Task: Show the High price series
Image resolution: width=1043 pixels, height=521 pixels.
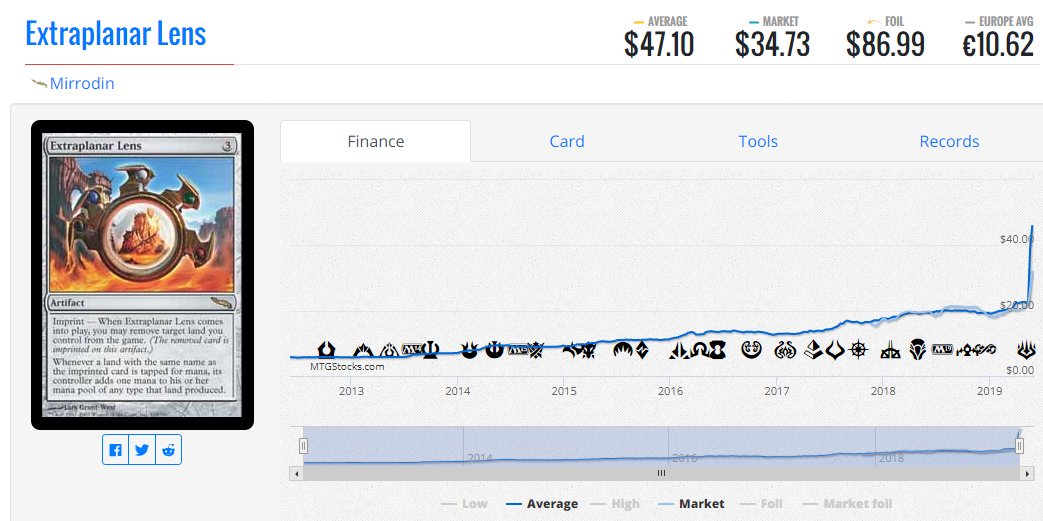Action: 615,504
